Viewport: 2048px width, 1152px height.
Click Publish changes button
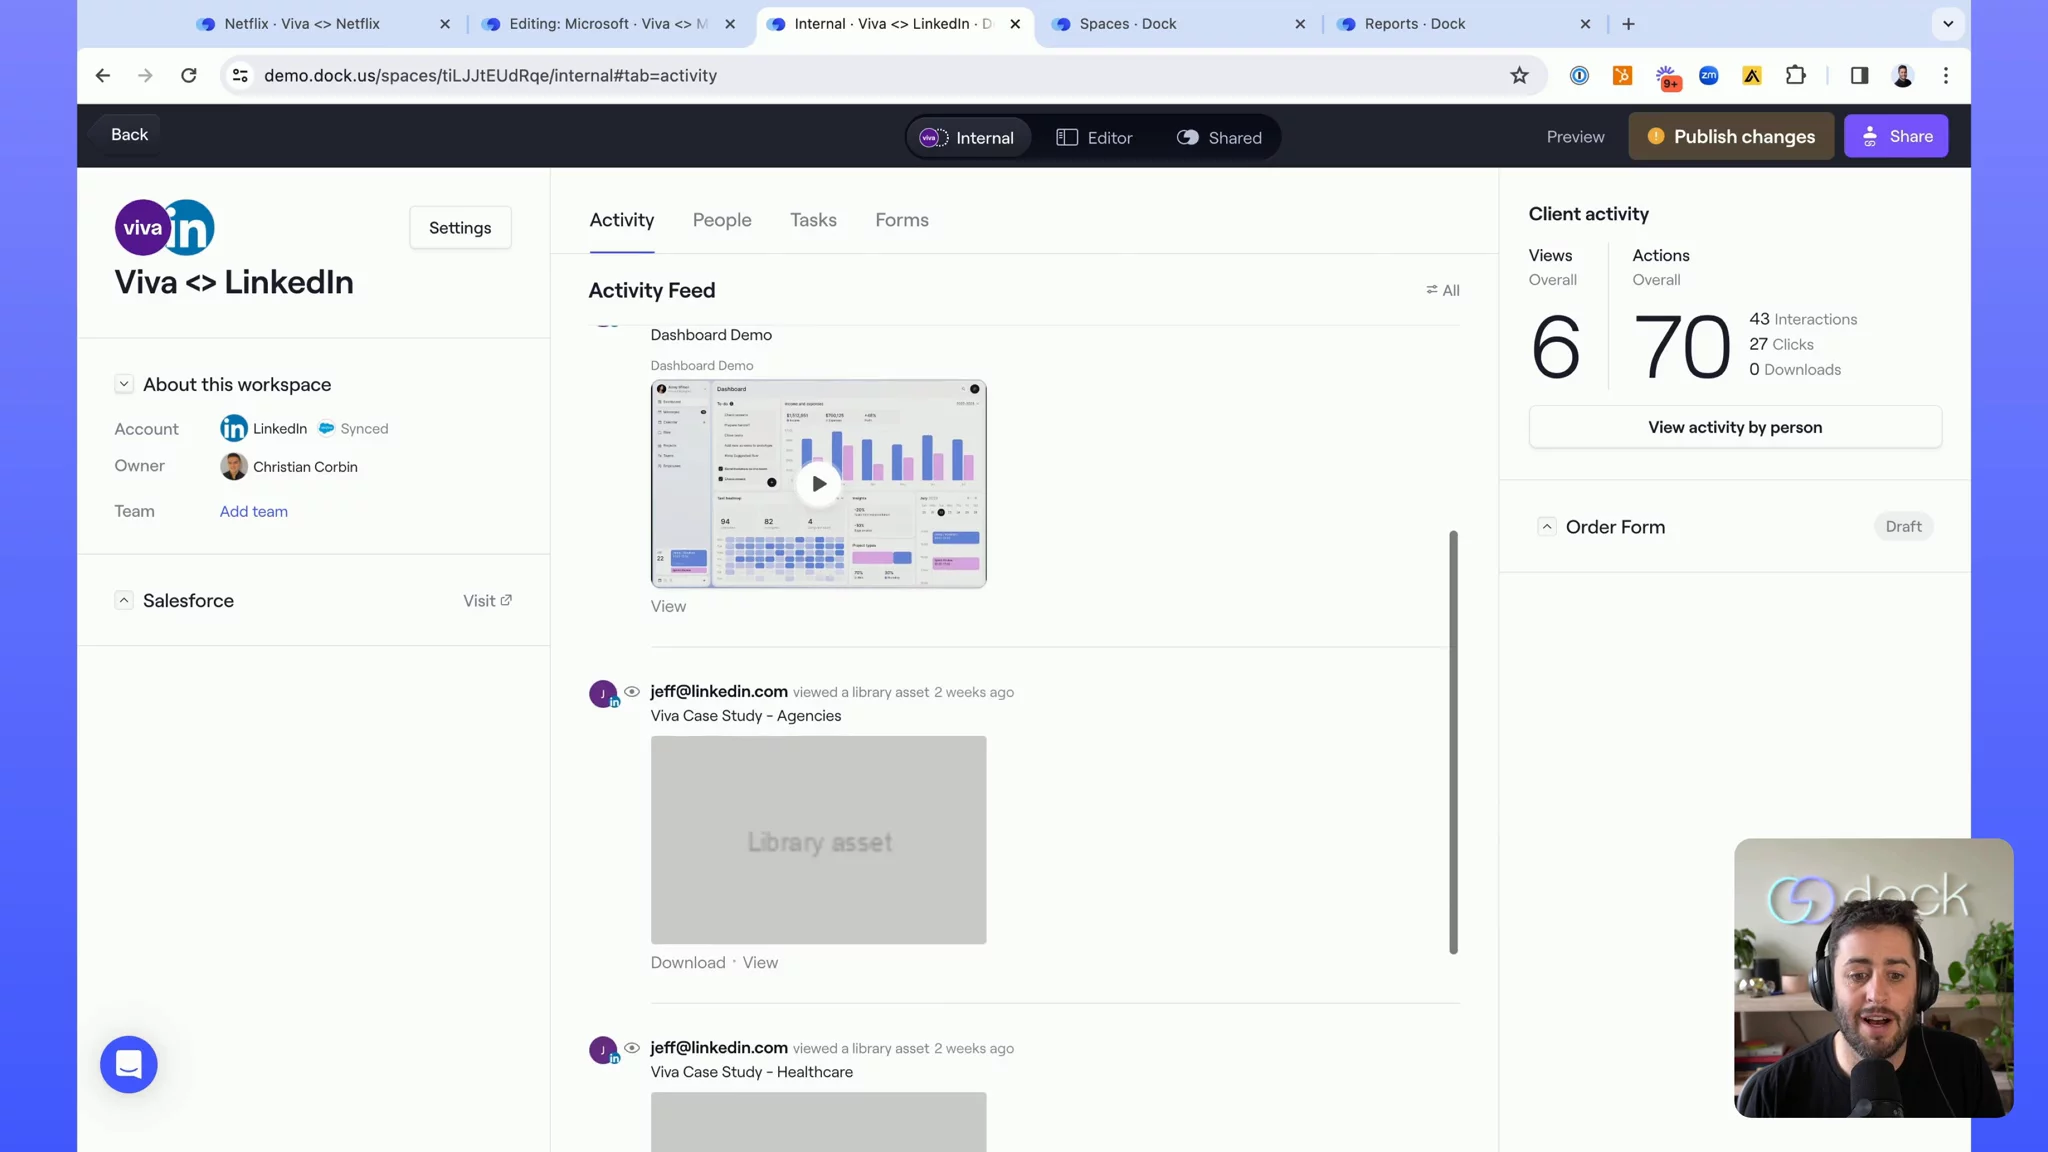[1731, 136]
